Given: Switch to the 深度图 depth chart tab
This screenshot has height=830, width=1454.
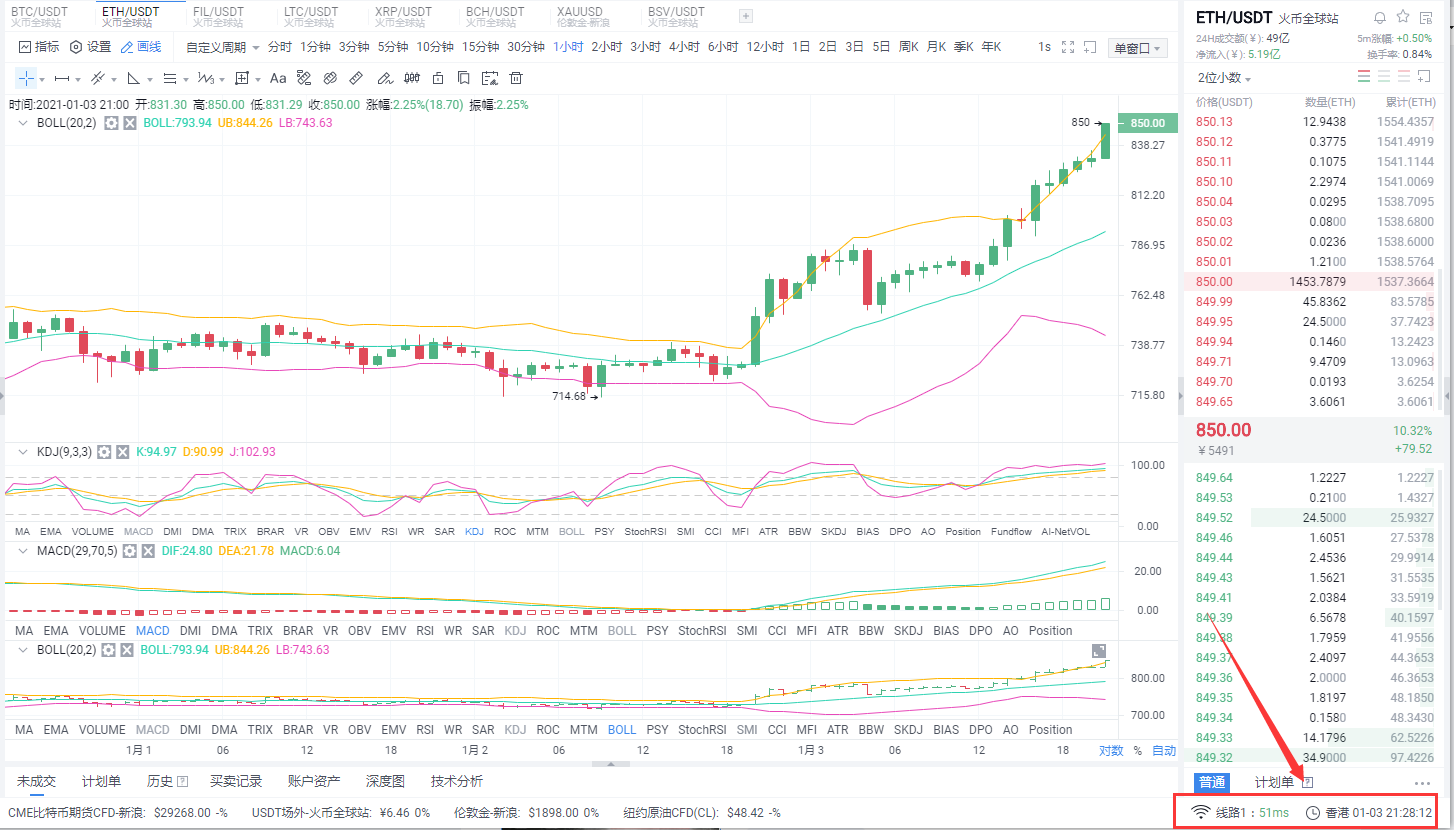Looking at the screenshot, I should [385, 781].
